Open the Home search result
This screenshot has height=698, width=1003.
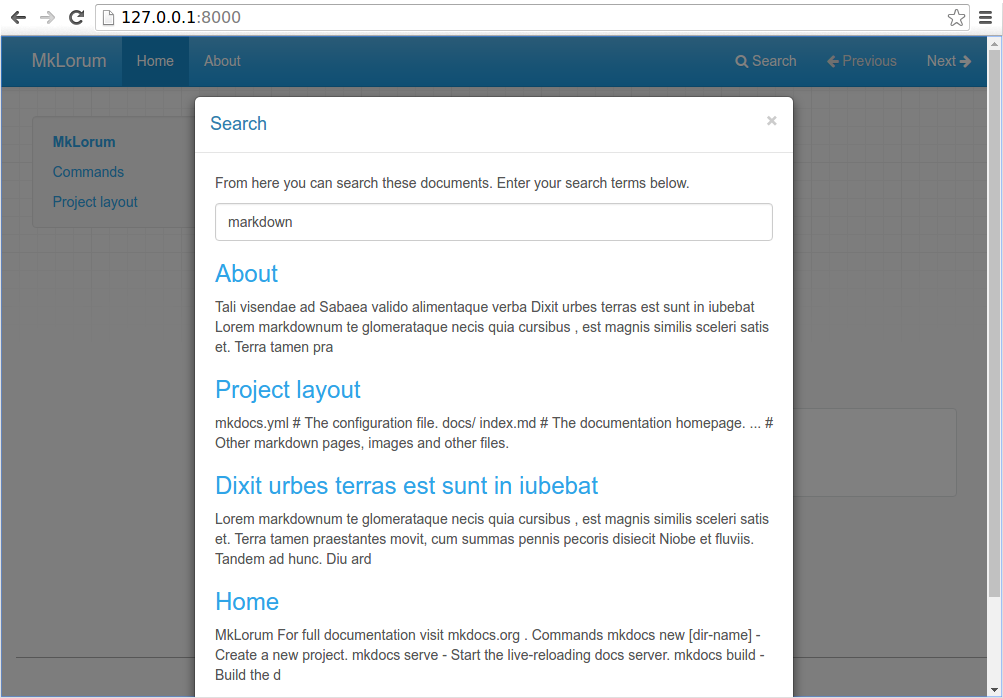(x=247, y=602)
